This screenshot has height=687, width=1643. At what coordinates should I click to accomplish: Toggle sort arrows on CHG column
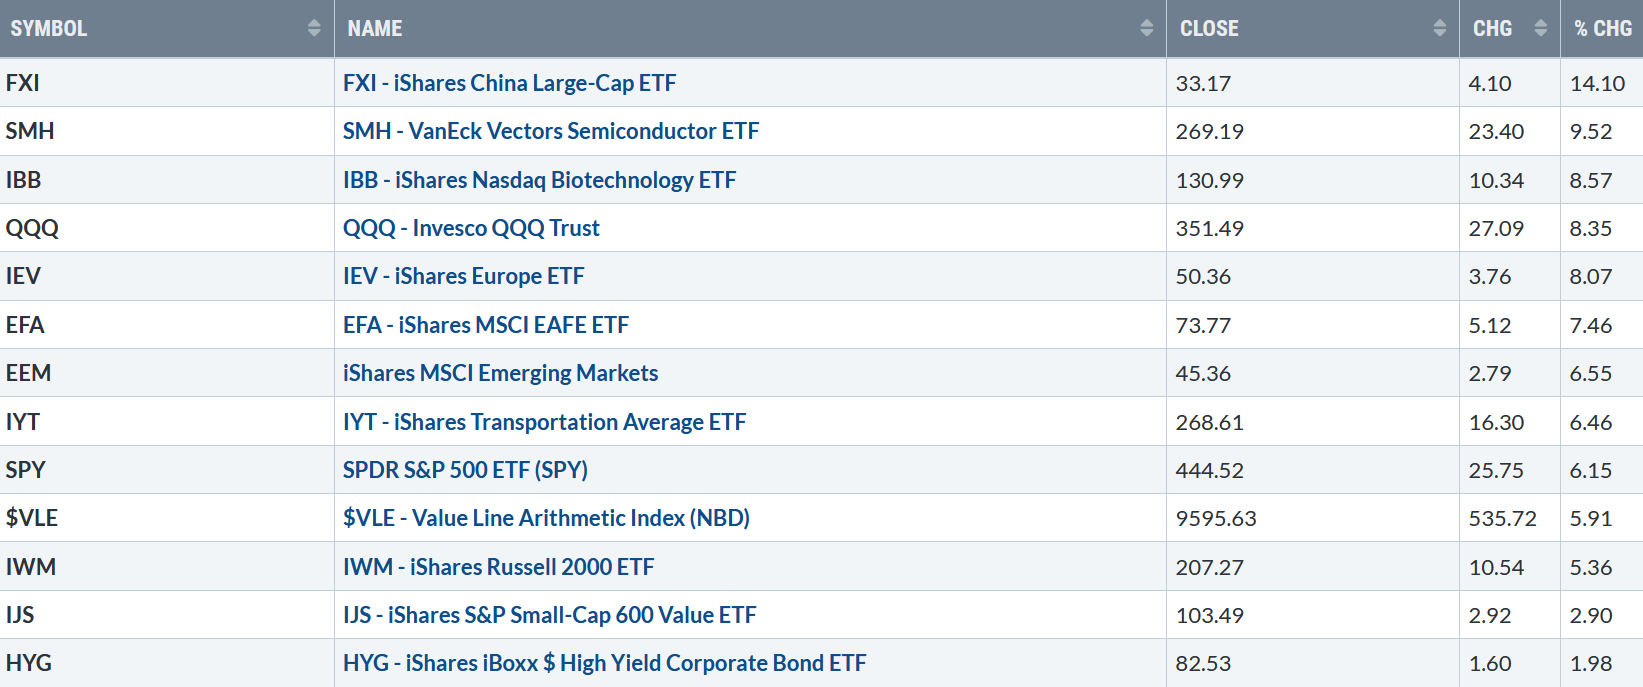(x=1540, y=28)
